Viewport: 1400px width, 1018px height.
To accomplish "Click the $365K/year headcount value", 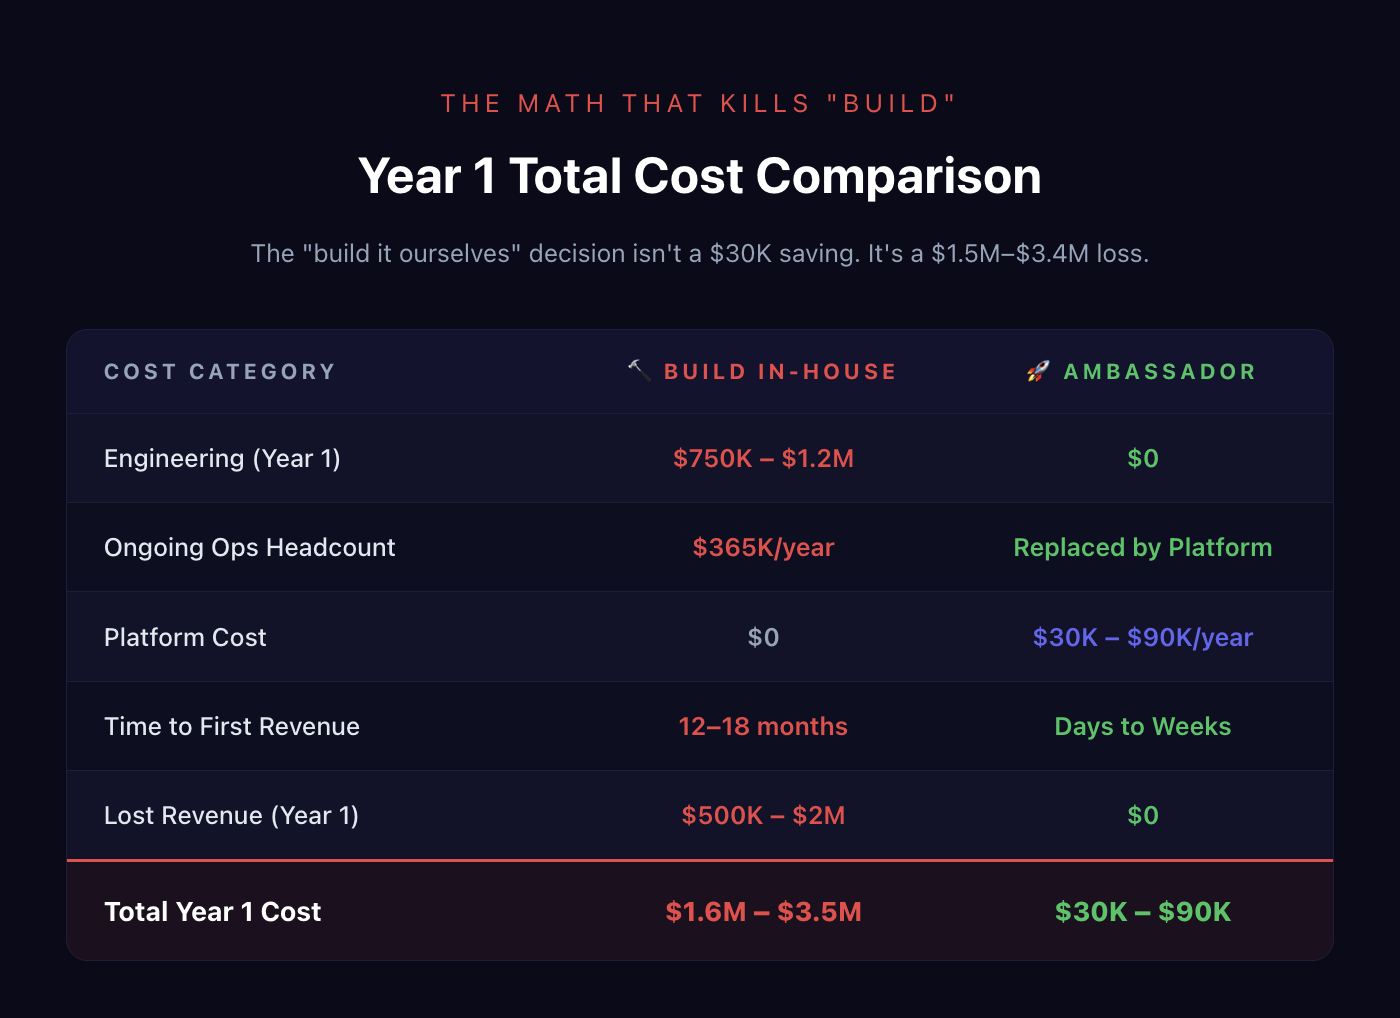I will click(x=763, y=548).
